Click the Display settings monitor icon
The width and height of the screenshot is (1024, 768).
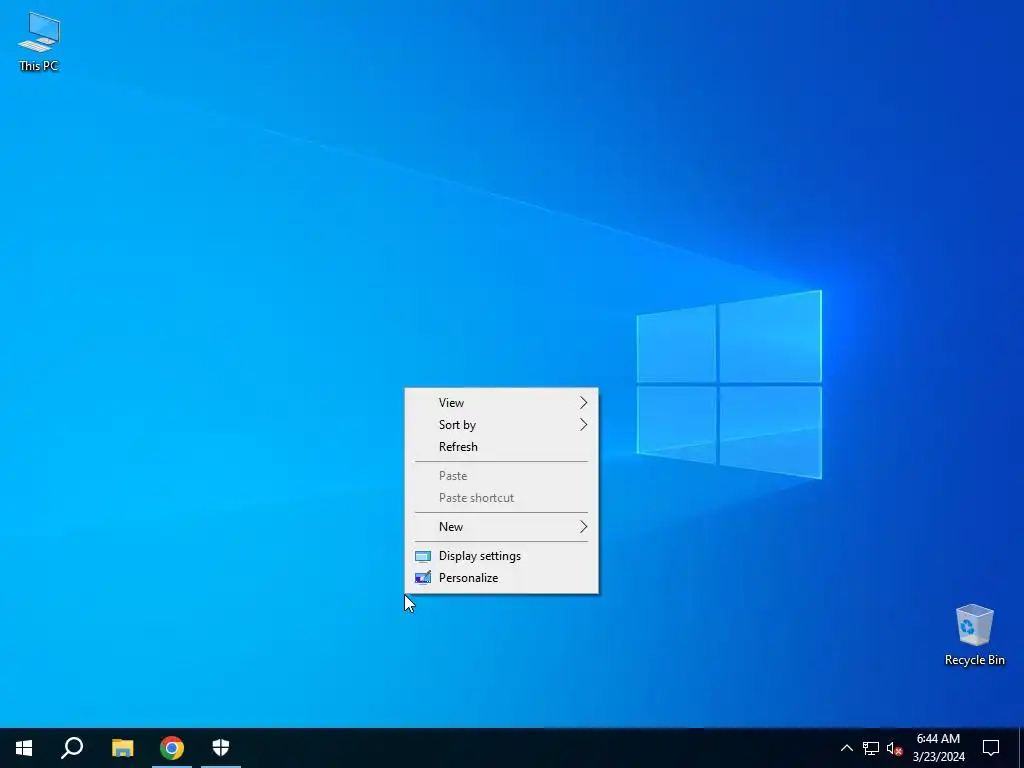coord(423,556)
